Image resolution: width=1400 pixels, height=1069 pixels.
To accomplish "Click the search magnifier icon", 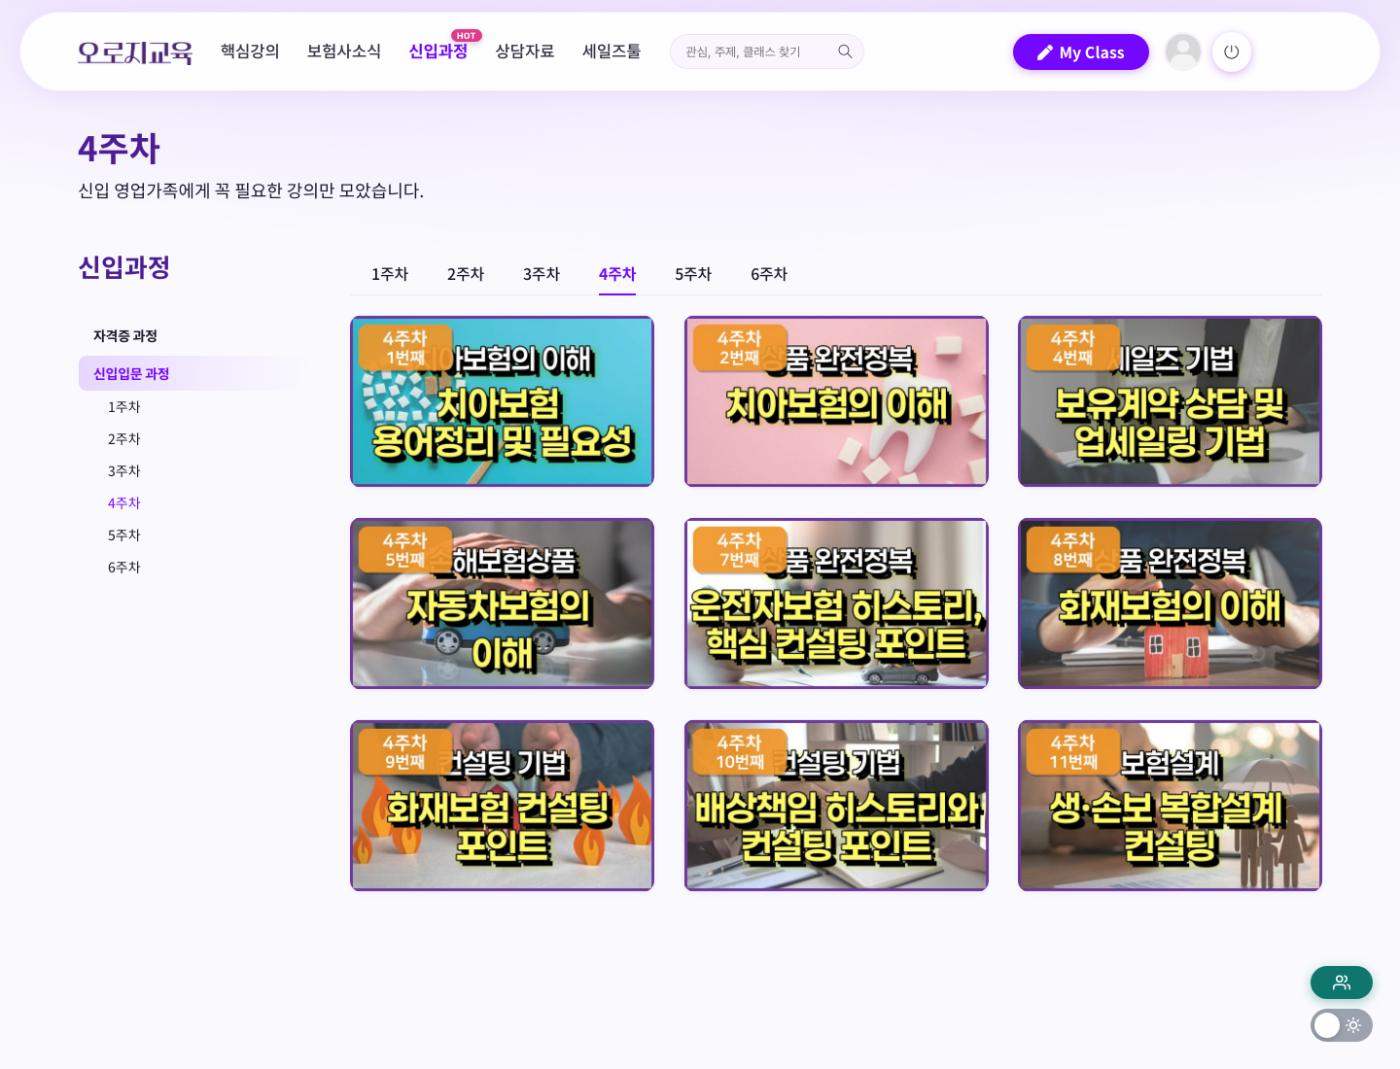I will 845,52.
